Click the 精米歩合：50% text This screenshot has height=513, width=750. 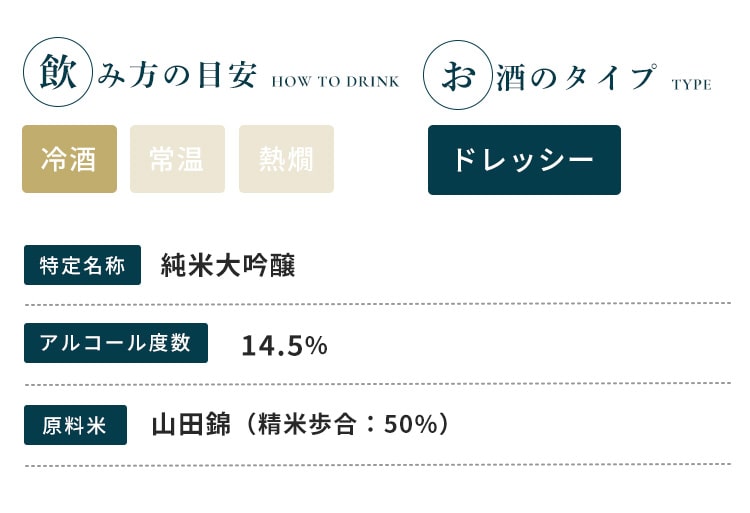pyautogui.click(x=348, y=424)
